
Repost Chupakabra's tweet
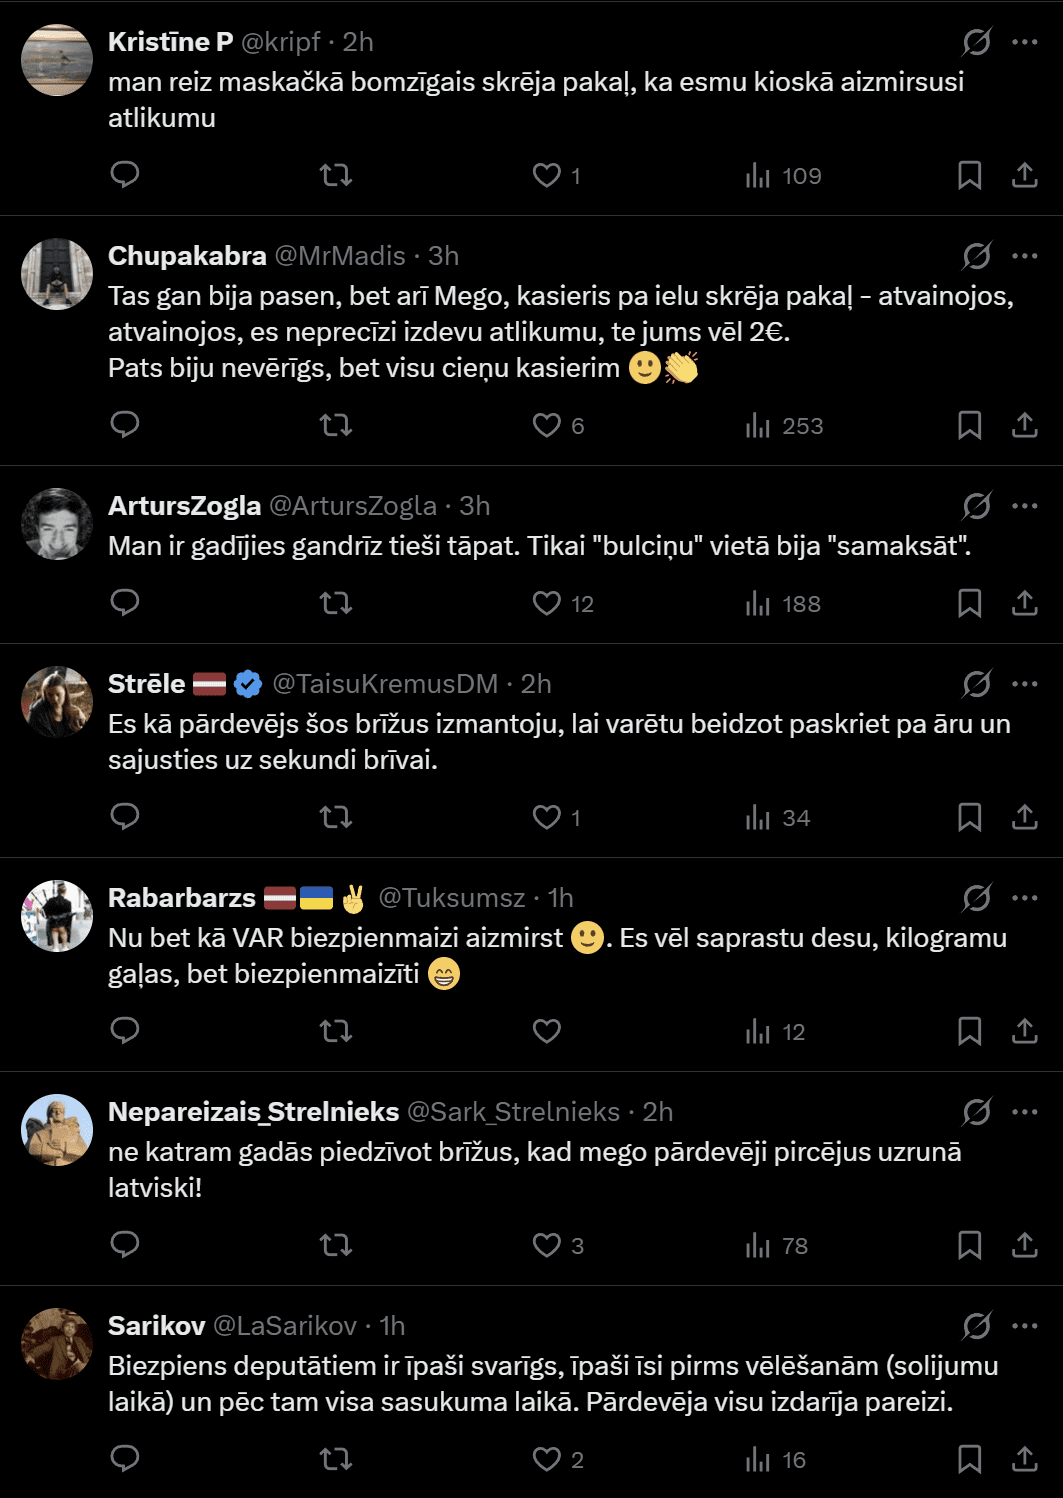(336, 425)
